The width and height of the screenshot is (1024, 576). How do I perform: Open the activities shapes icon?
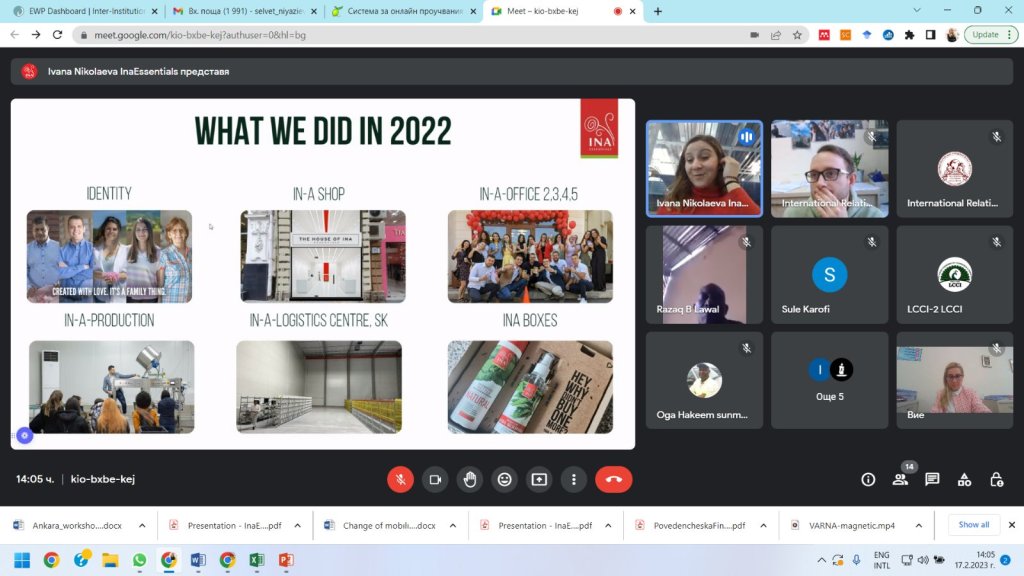[x=964, y=479]
